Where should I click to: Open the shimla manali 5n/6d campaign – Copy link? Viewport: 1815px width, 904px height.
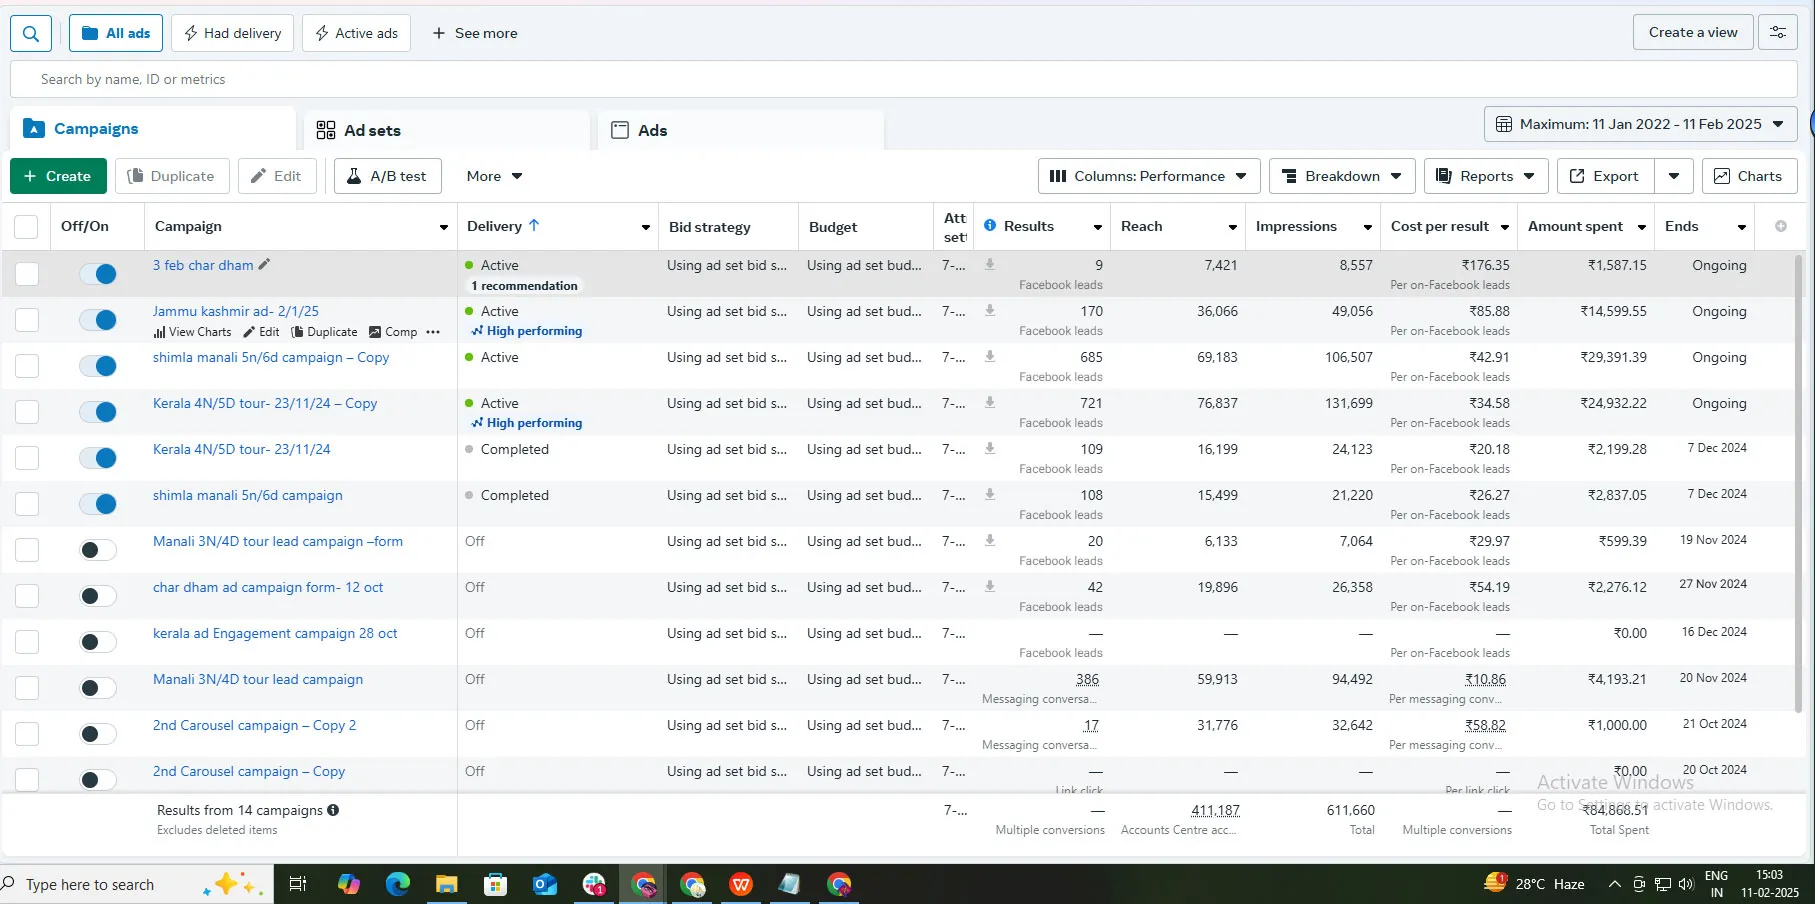pyautogui.click(x=271, y=357)
